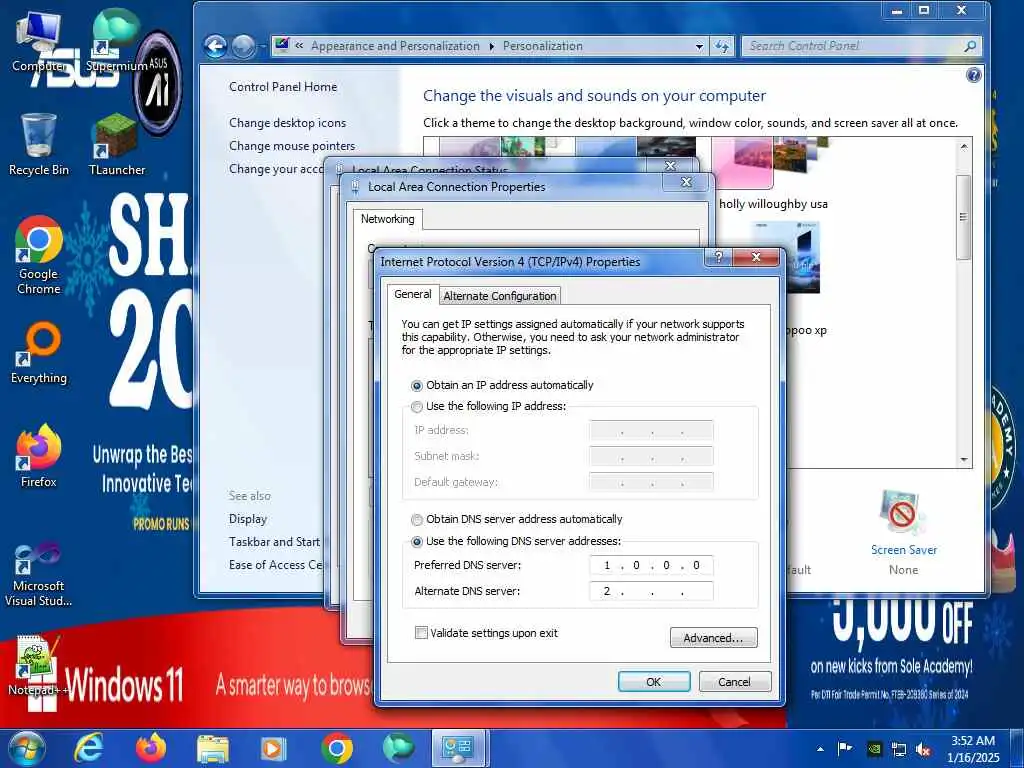The width and height of the screenshot is (1024, 768).
Task: Select the Control Panel taskbar button
Action: click(458, 748)
